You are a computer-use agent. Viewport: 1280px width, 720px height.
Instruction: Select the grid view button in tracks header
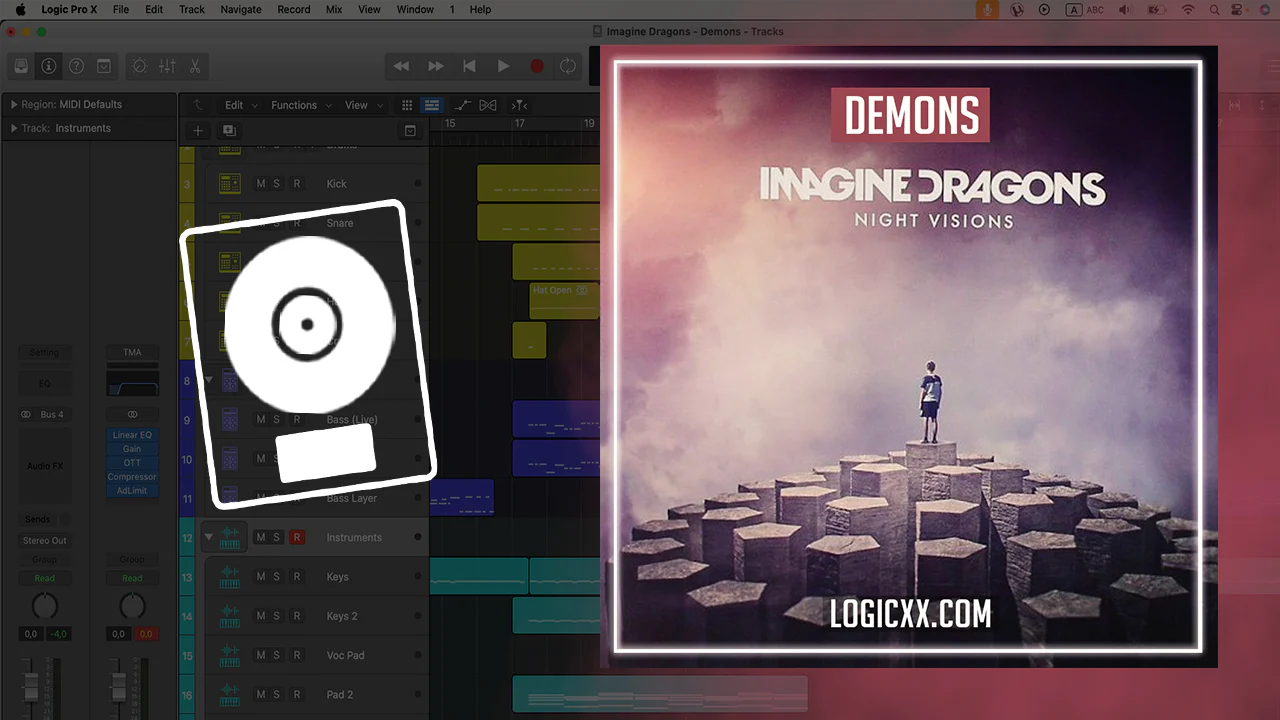tap(407, 105)
